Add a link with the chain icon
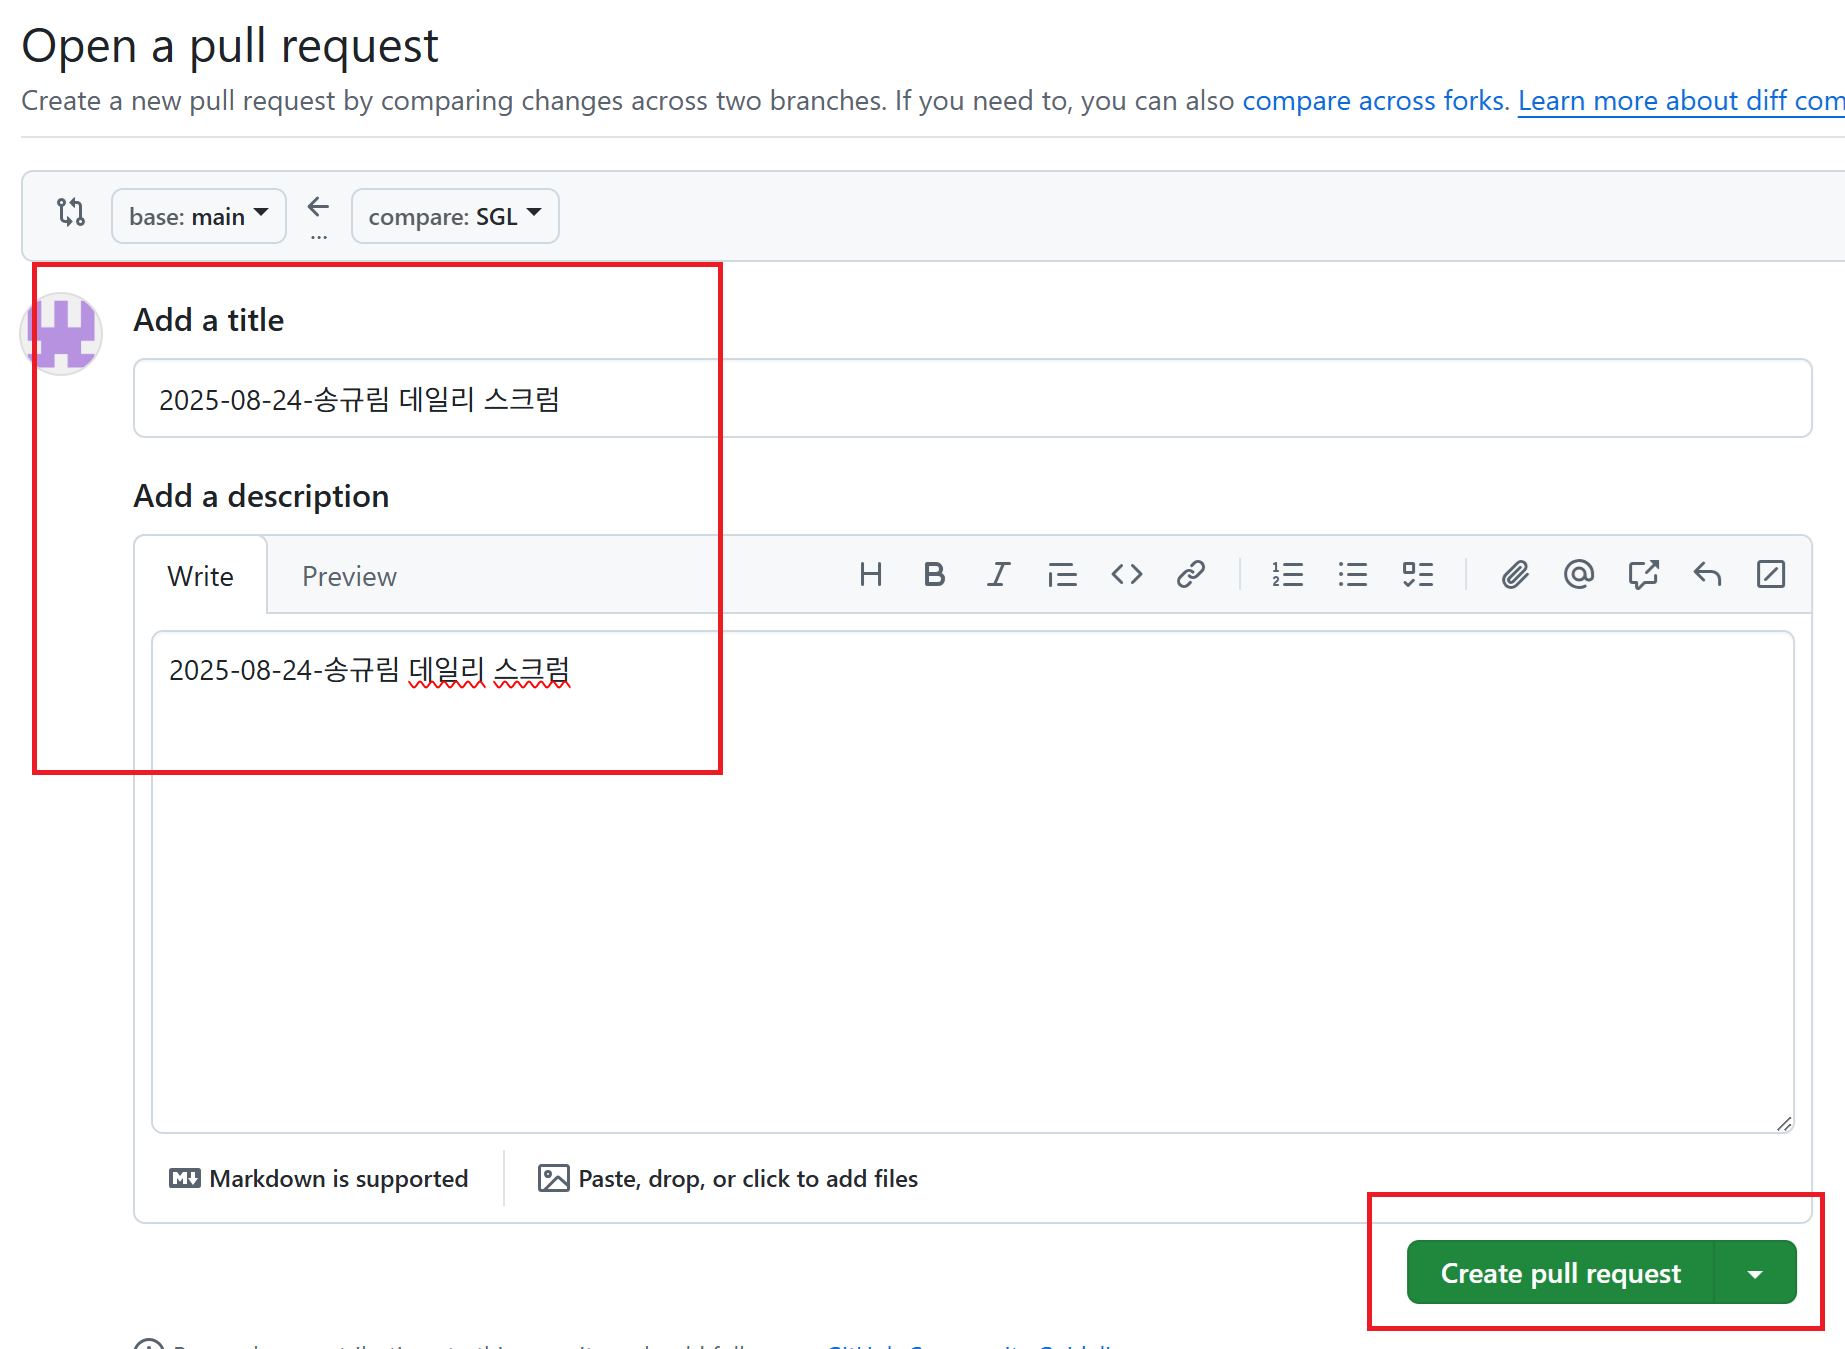The image size is (1845, 1349). pyautogui.click(x=1191, y=574)
